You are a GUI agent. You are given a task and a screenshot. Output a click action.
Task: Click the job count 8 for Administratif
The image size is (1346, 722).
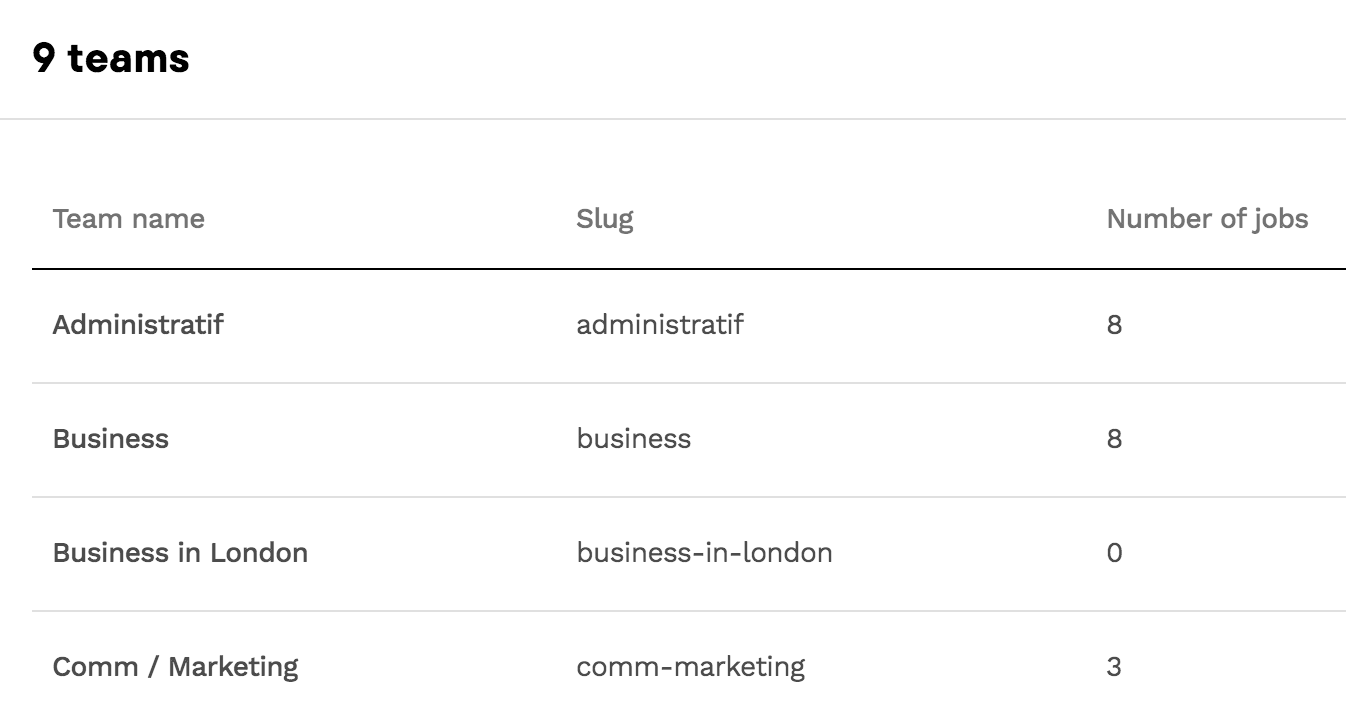coord(1114,325)
